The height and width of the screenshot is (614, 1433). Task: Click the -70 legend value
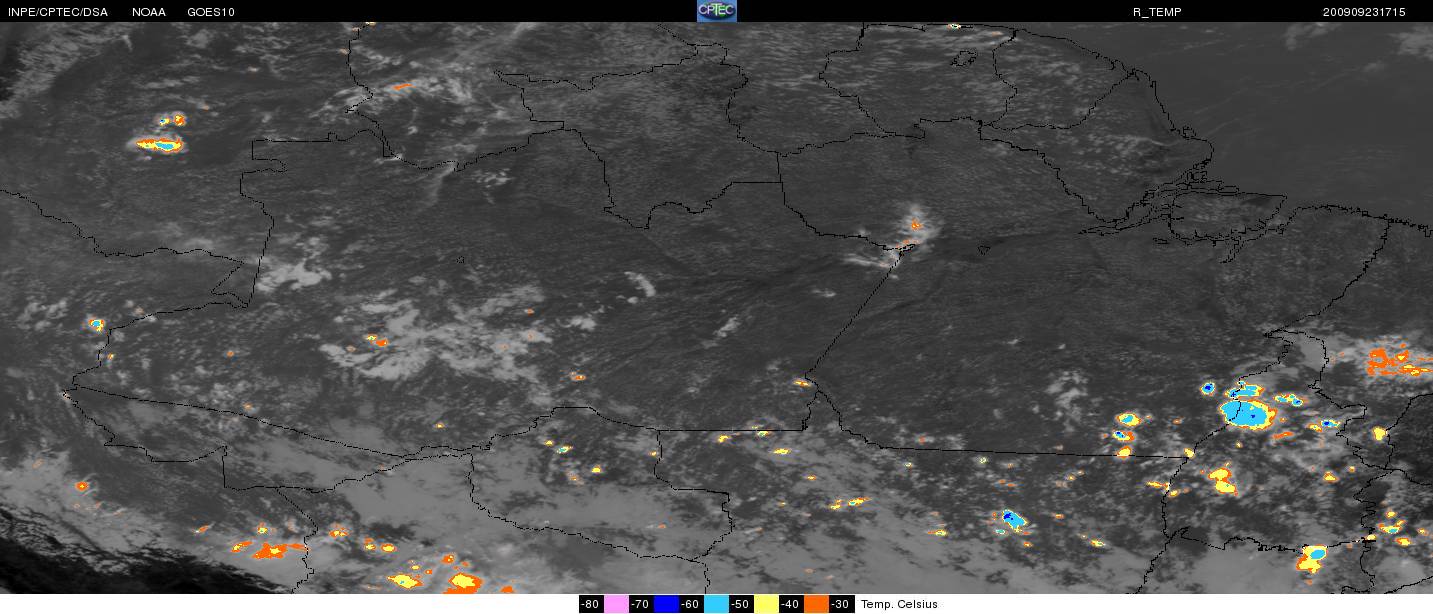641,604
